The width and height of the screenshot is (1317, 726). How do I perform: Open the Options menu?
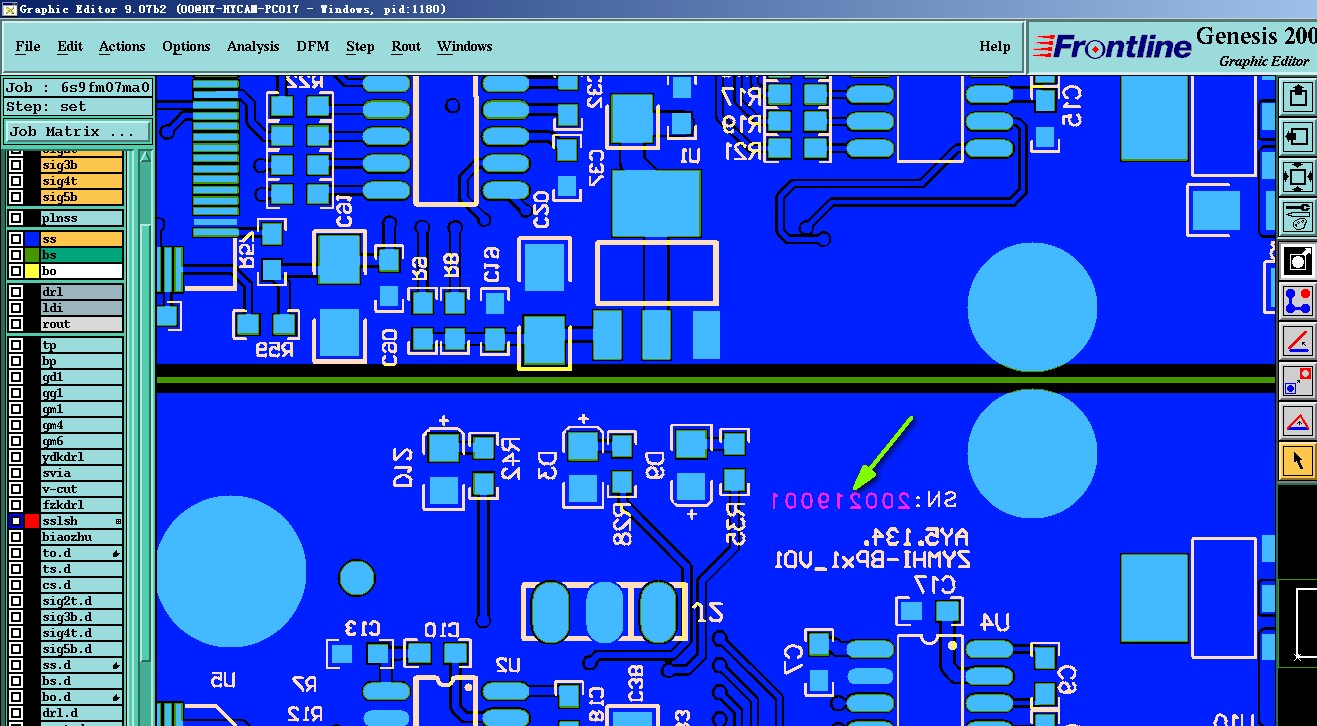[x=186, y=46]
